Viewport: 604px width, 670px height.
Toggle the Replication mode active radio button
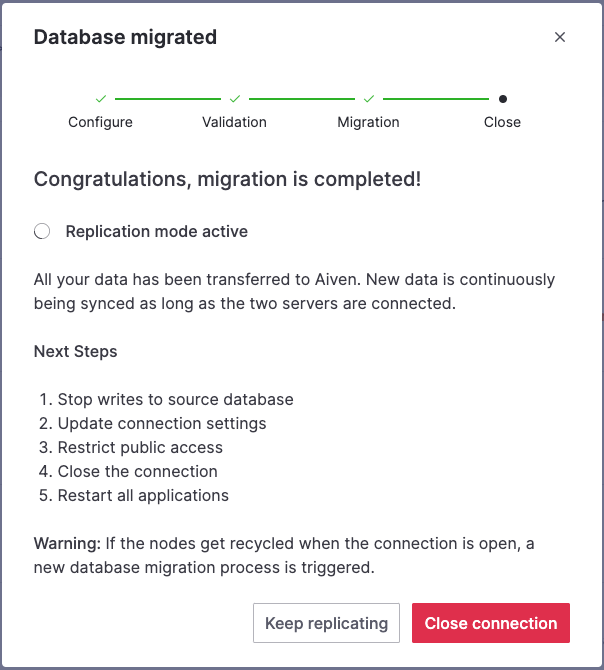(42, 232)
